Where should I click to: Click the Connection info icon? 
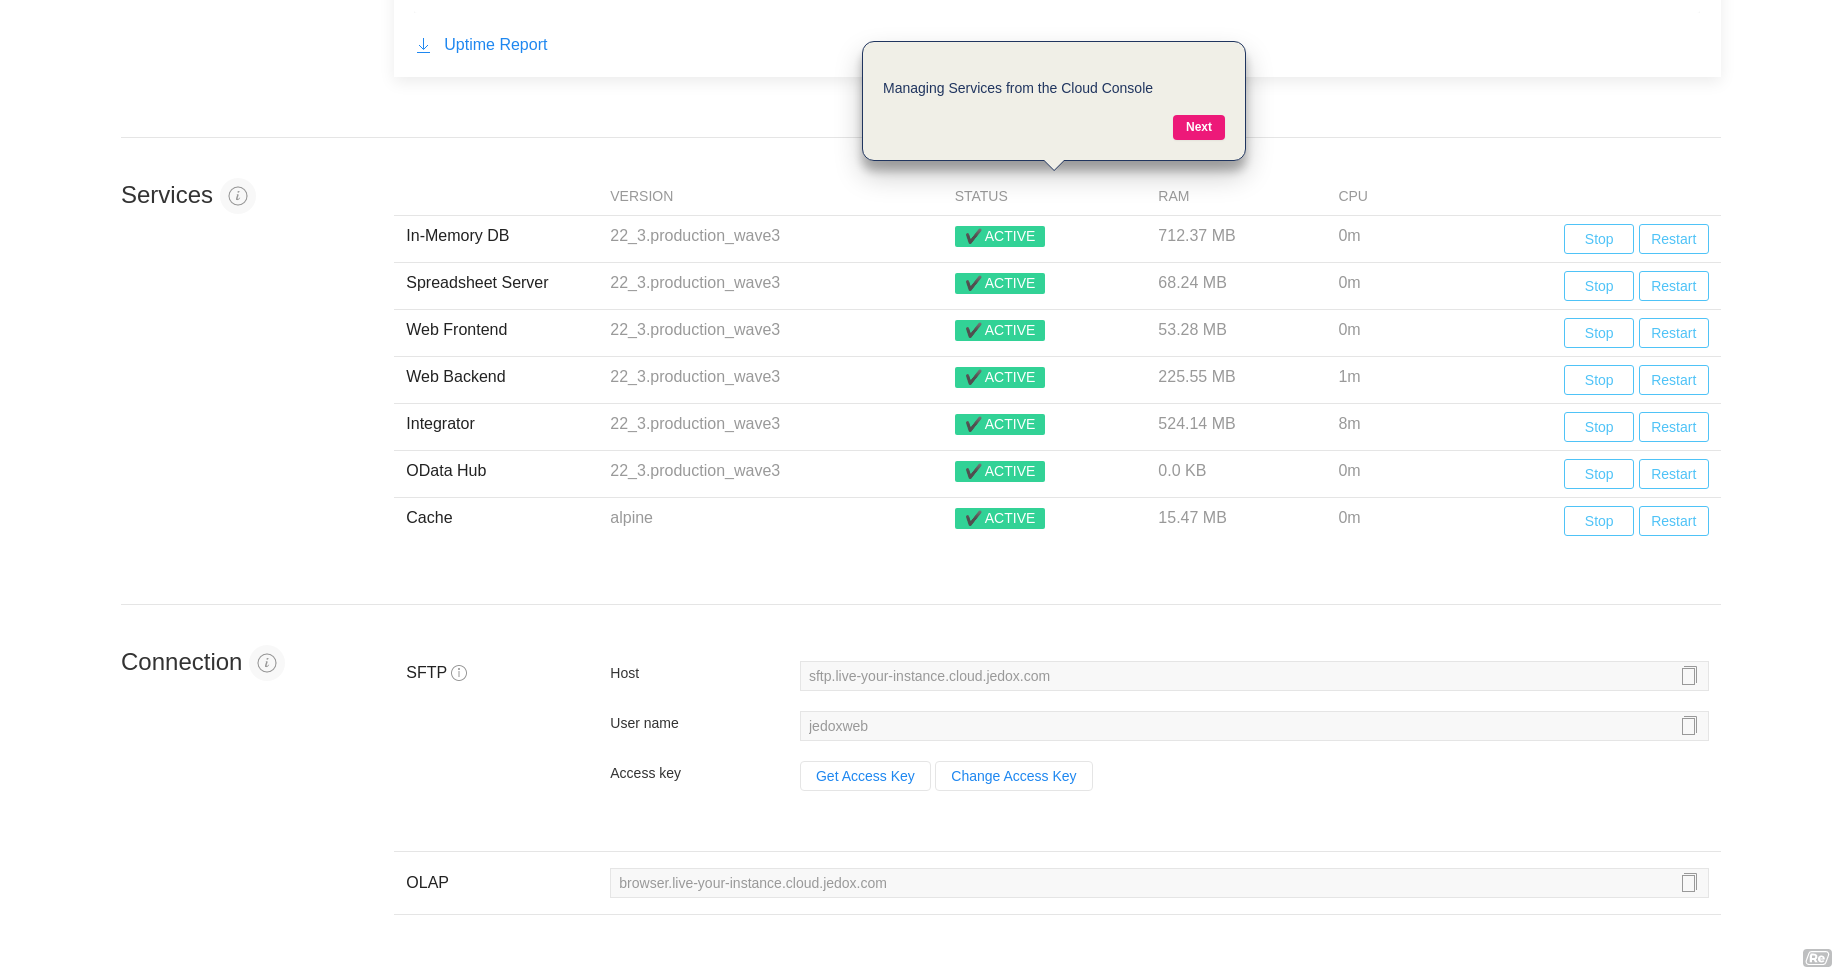267,663
